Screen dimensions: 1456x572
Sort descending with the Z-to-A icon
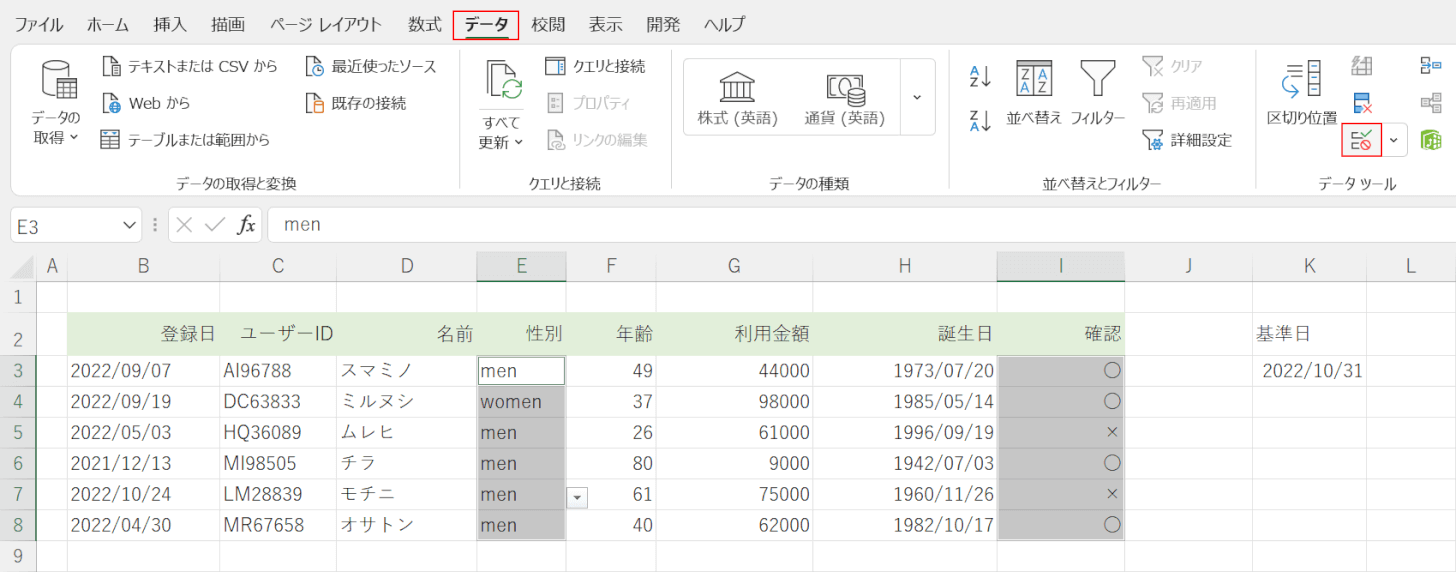(980, 121)
